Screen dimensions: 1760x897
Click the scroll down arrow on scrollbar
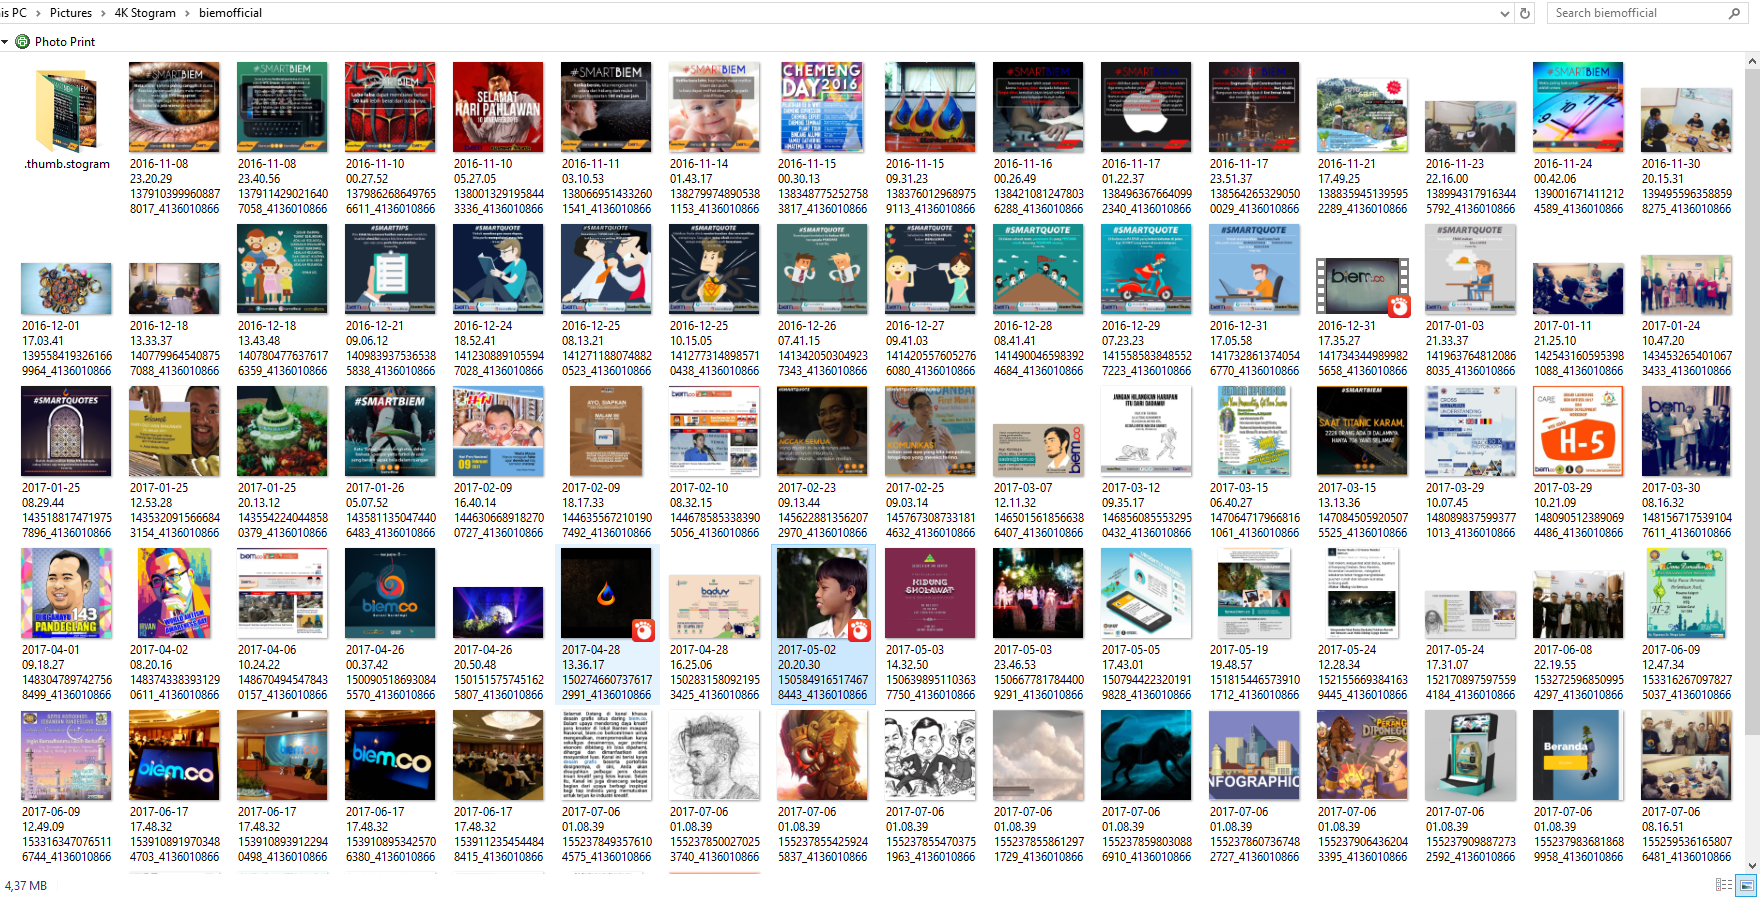[1752, 866]
